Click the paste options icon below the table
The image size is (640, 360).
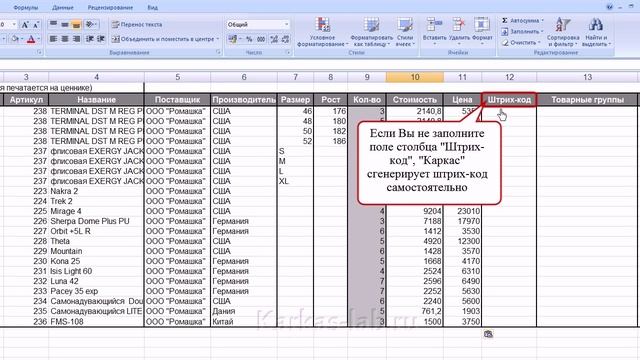(x=489, y=334)
